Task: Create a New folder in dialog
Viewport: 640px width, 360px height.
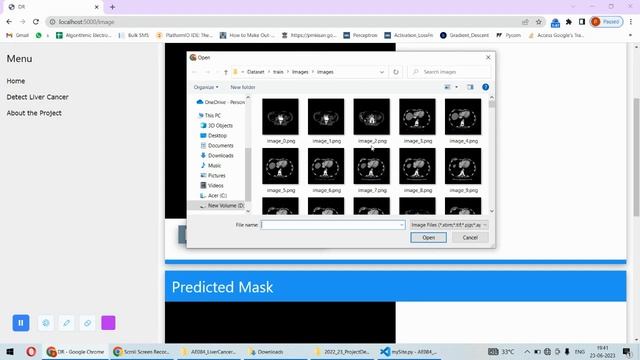Action: click(x=242, y=87)
